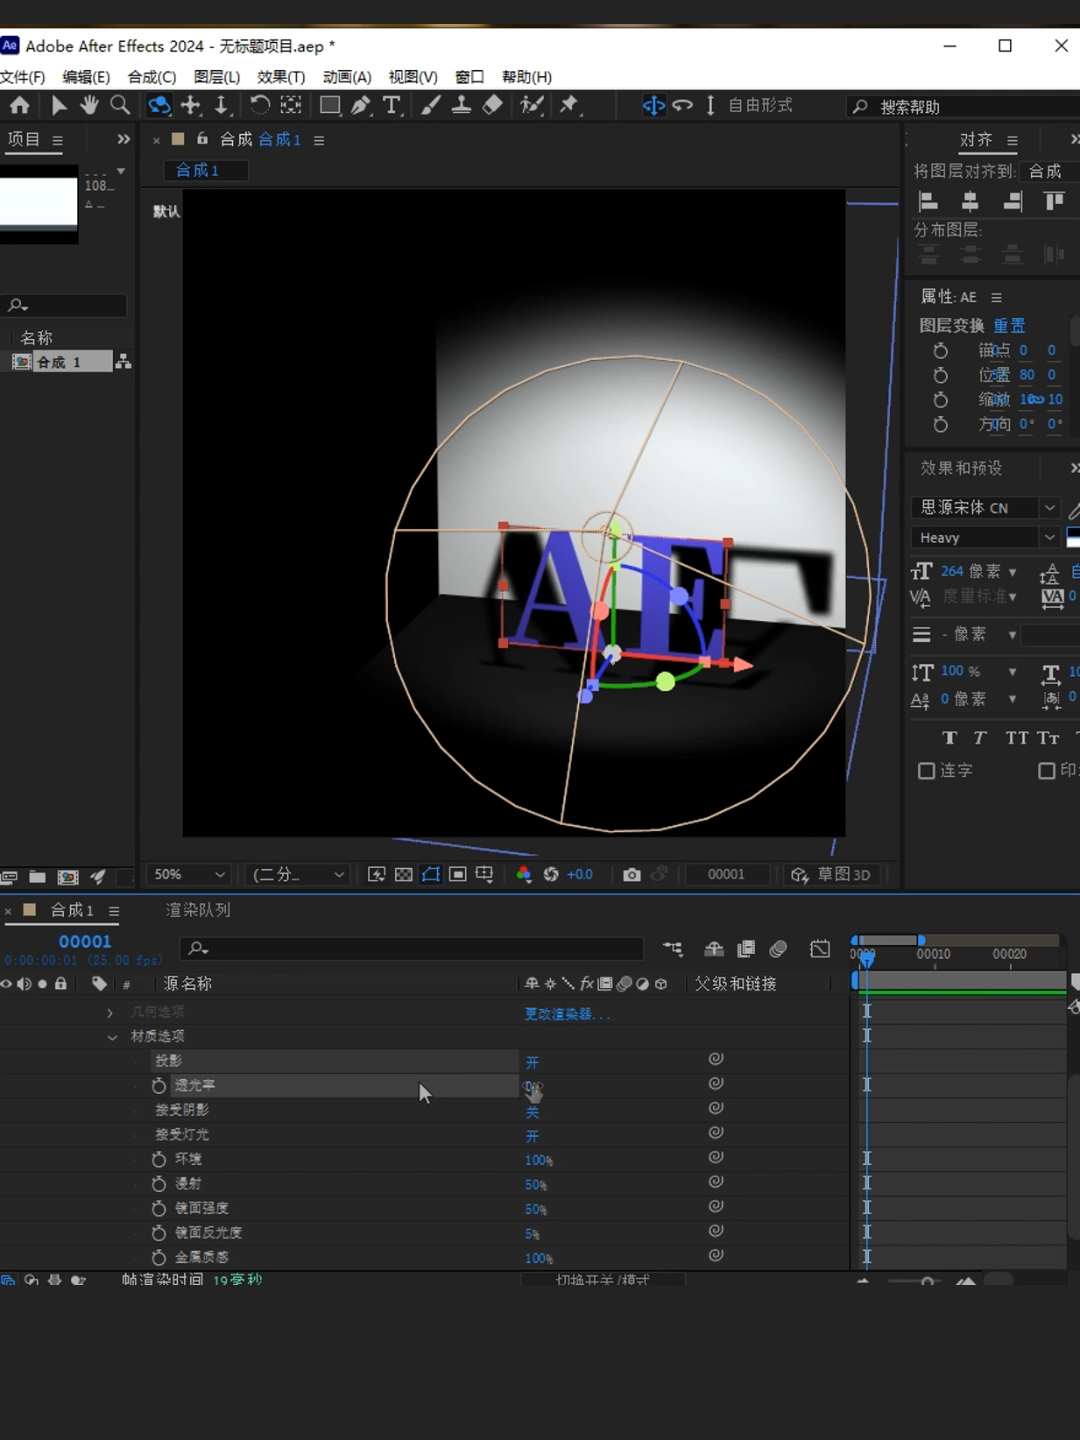Screen dimensions: 1080x1440
Task: Open the 效果(T) menu
Action: point(281,77)
